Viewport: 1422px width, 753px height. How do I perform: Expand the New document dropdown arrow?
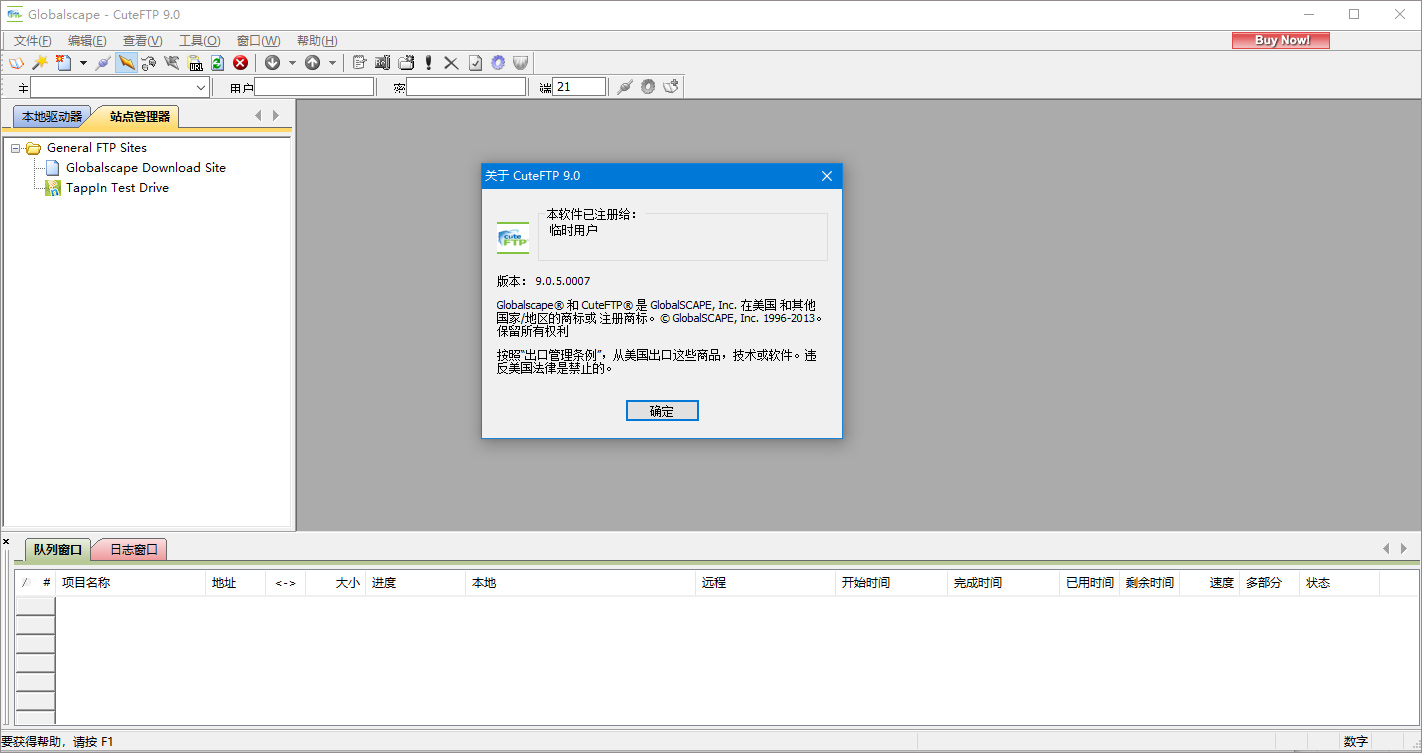point(83,63)
